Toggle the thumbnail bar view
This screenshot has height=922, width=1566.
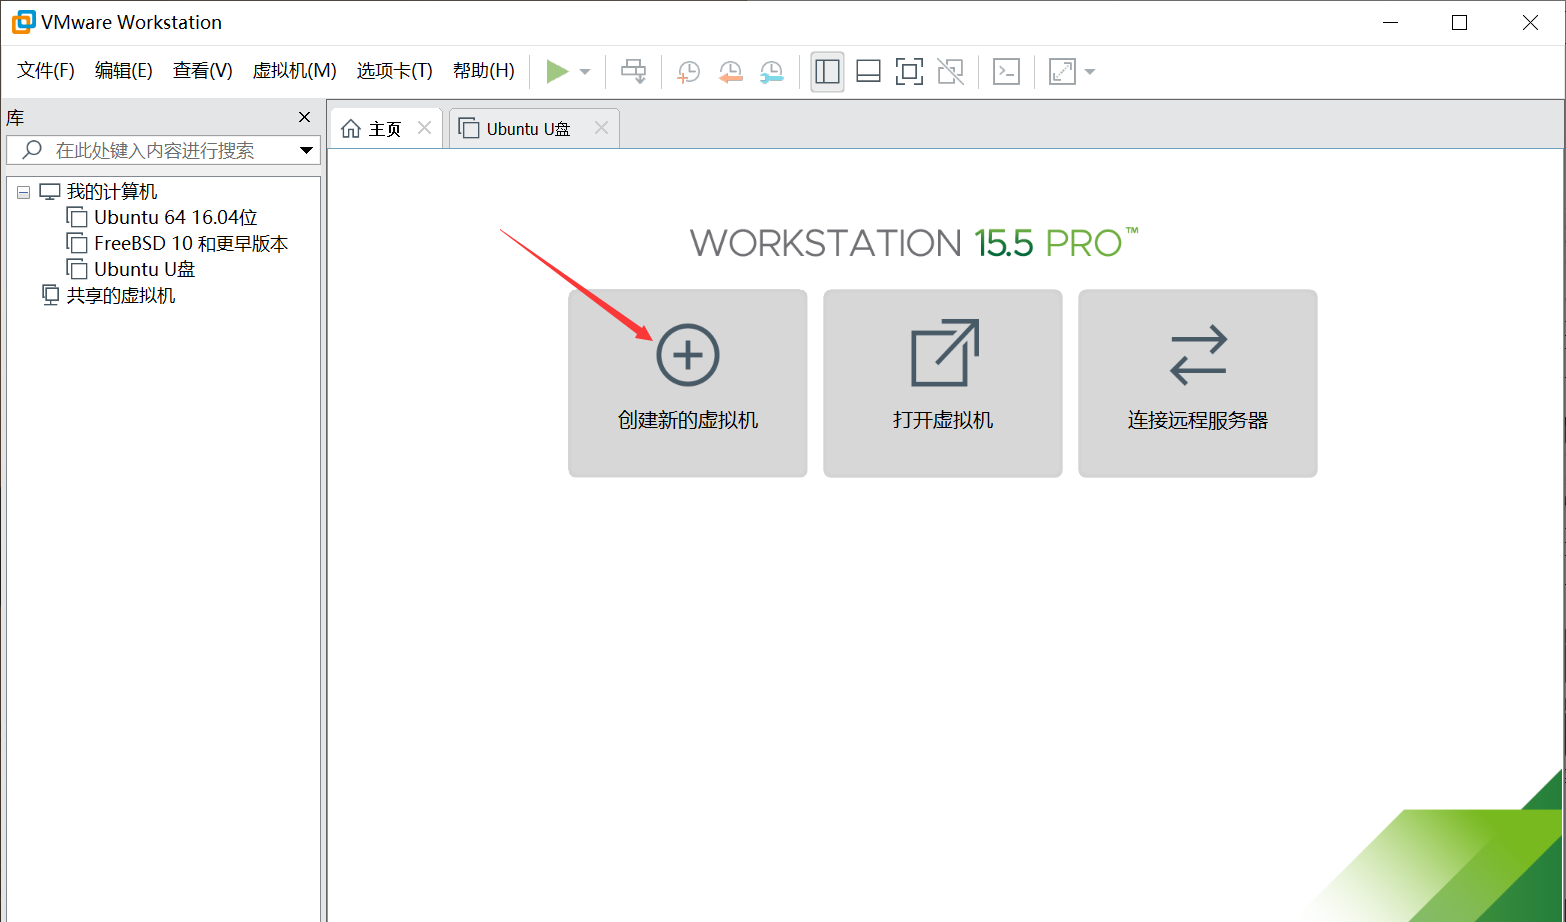pyautogui.click(x=869, y=71)
